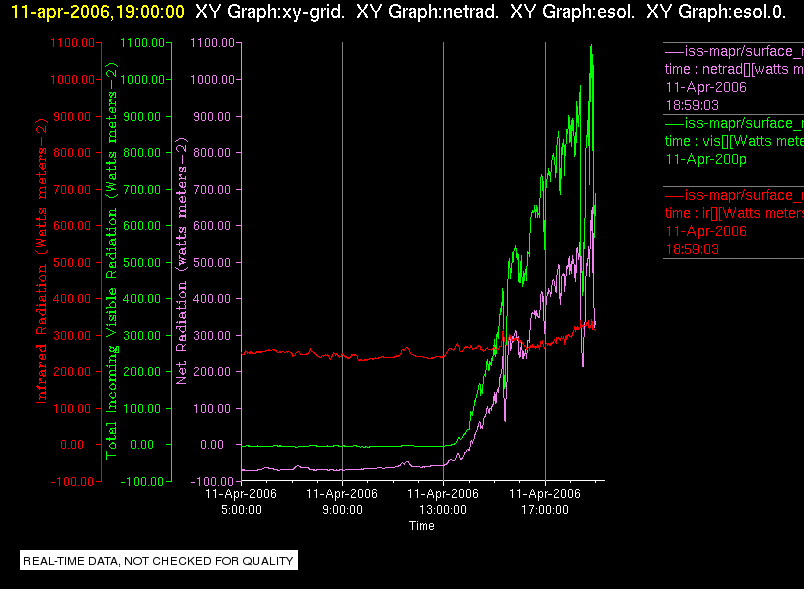Click the green -100.00 tick value
Viewport: 804px width, 589px height.
[143, 482]
